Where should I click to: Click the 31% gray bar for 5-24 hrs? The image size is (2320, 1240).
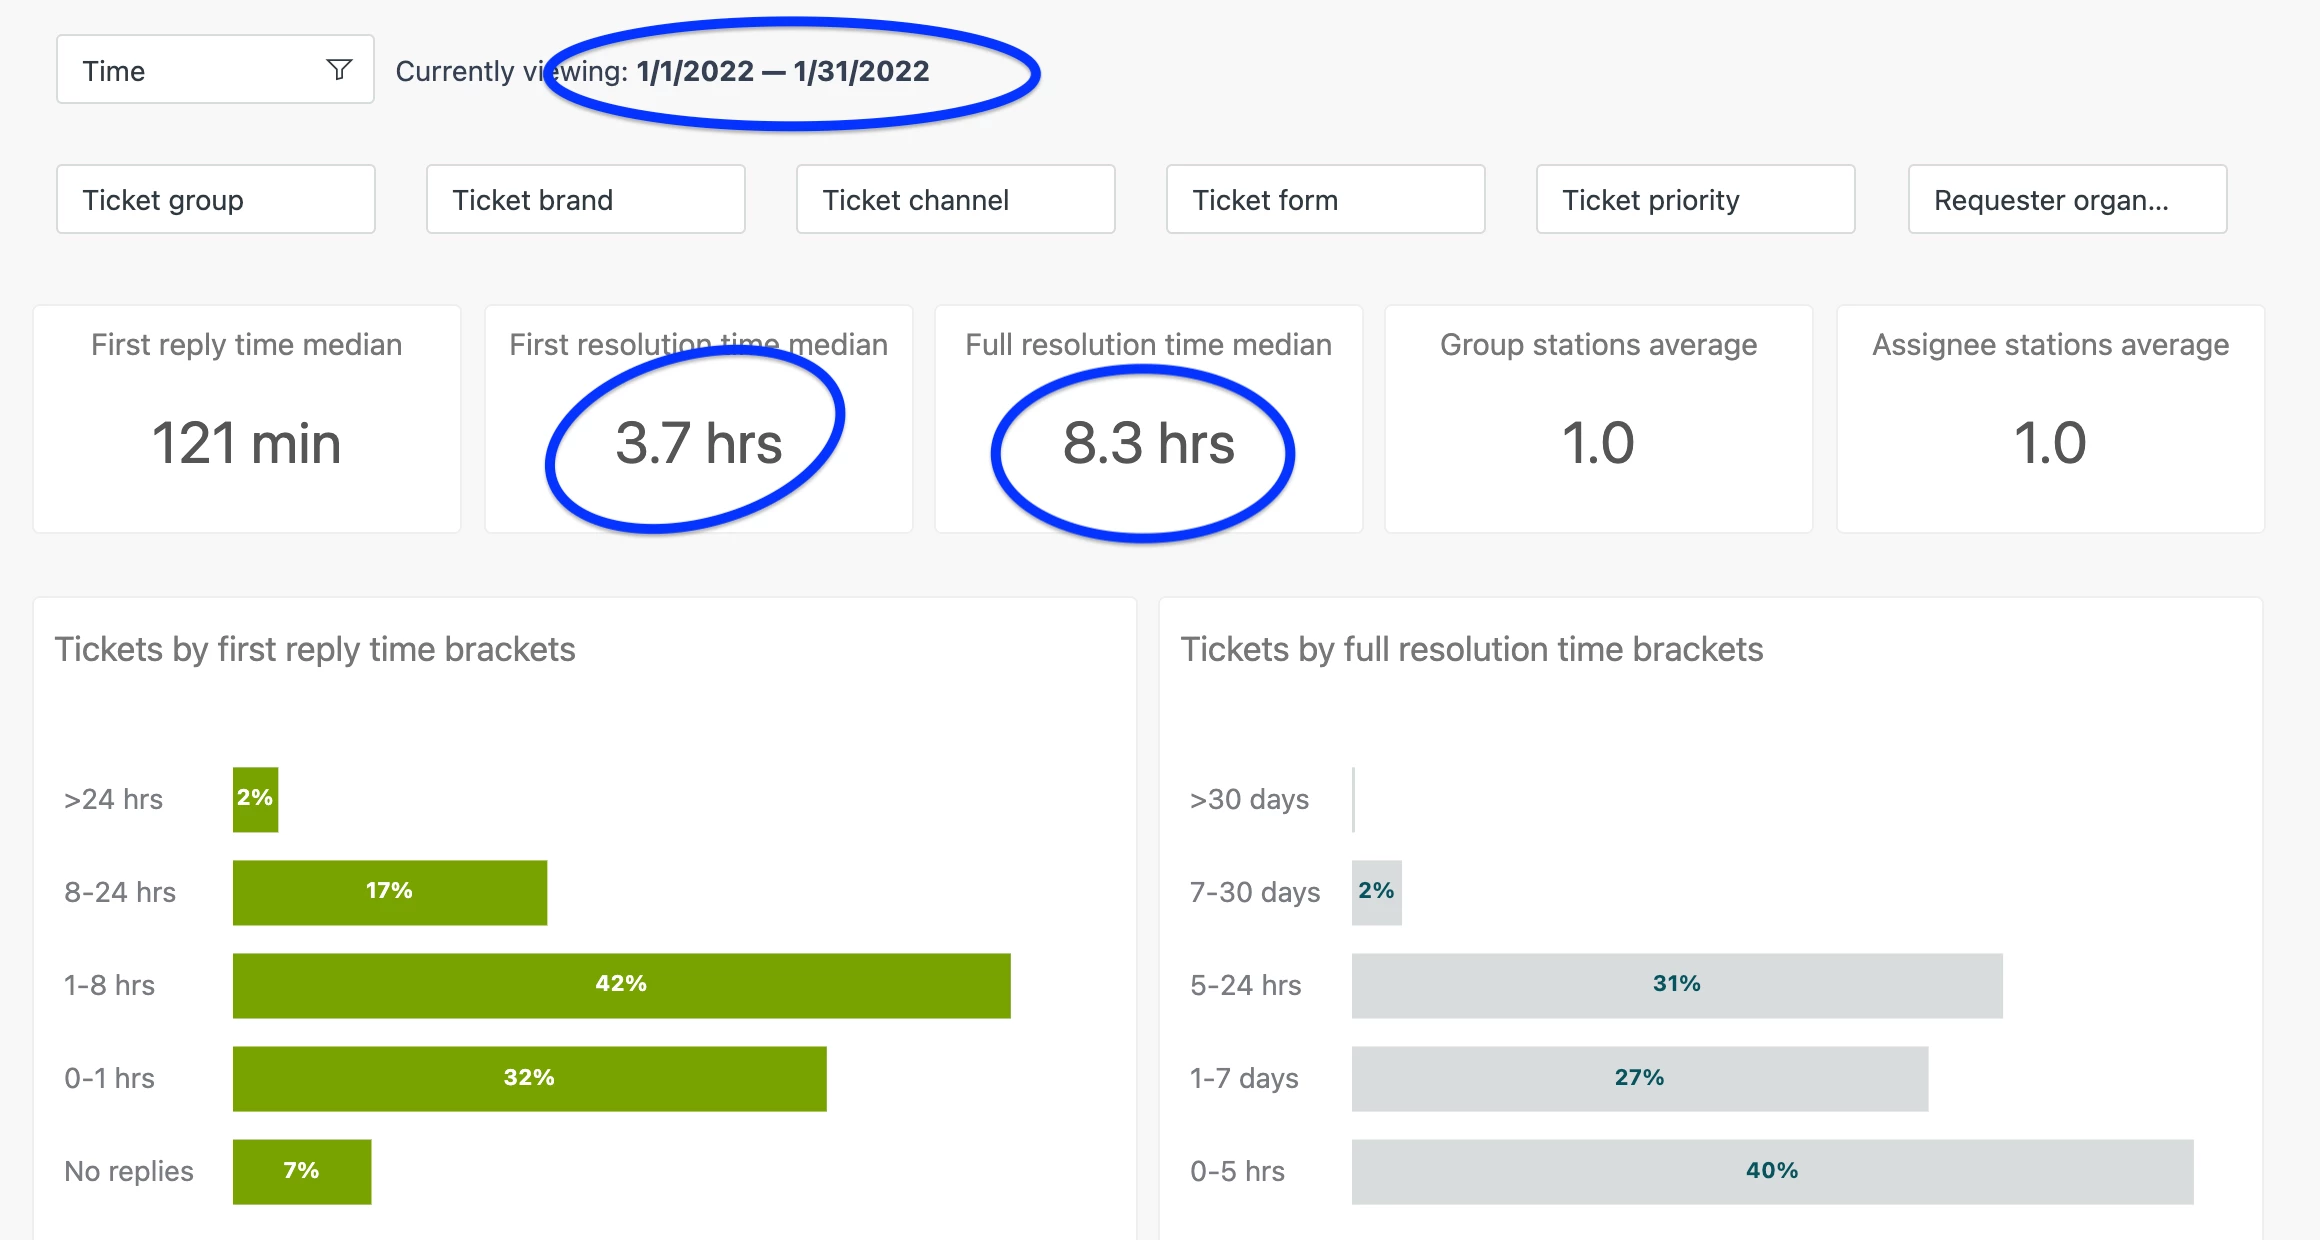1676,985
